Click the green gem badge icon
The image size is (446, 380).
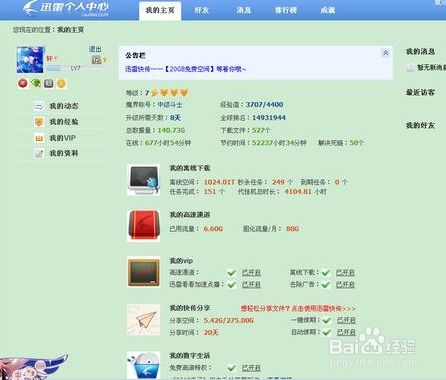tap(36, 83)
